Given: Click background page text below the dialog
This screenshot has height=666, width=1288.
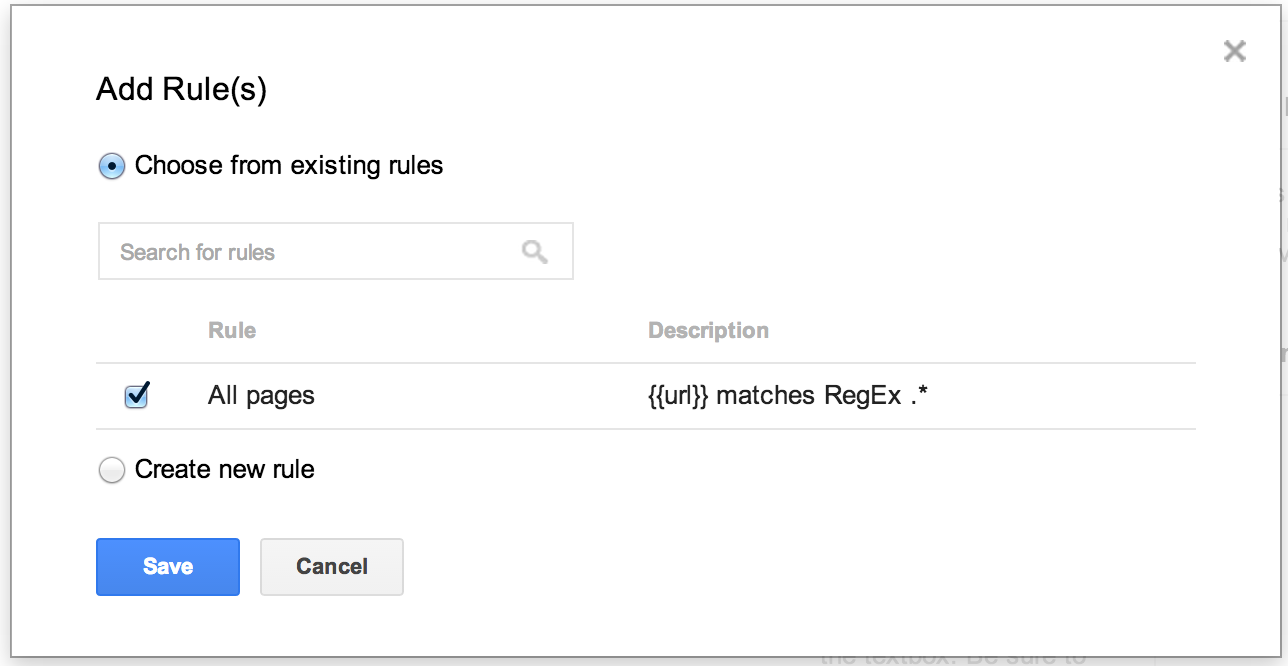Looking at the screenshot, I should (x=950, y=660).
